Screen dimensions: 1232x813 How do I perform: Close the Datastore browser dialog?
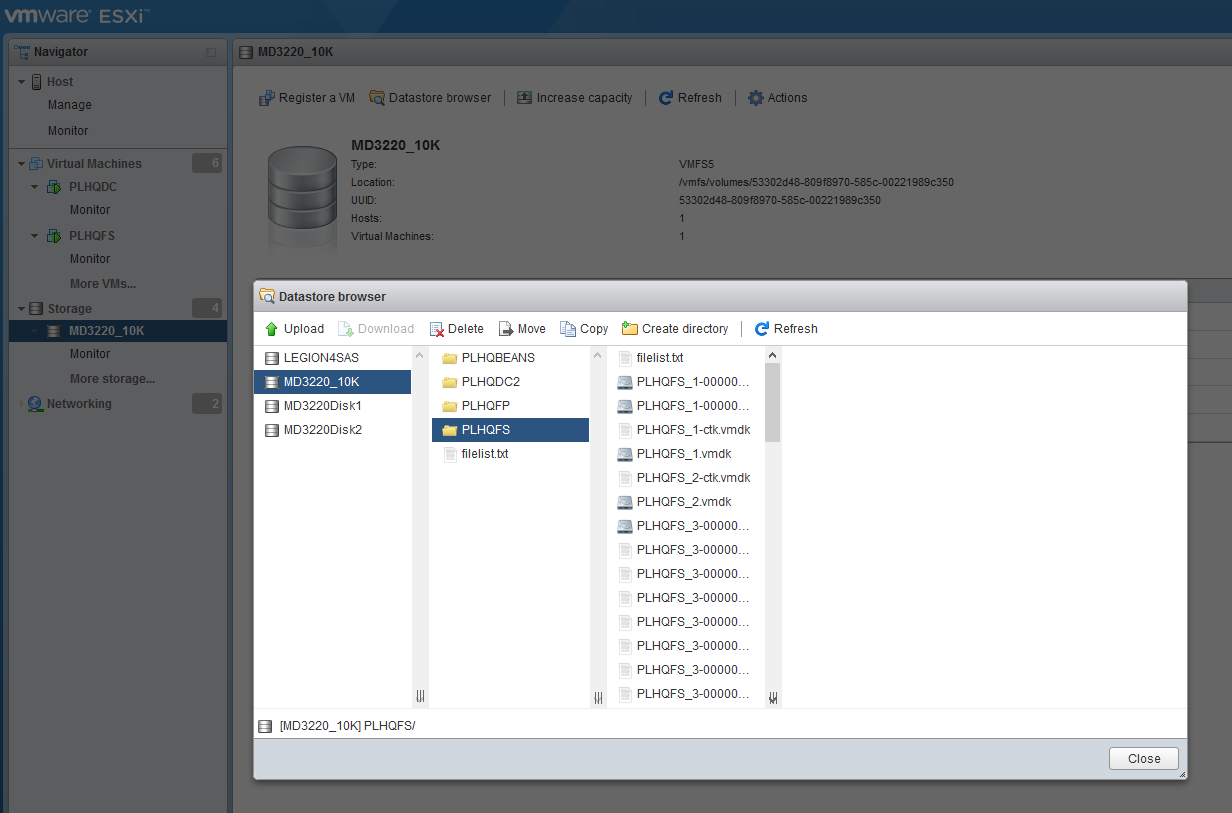1144,758
